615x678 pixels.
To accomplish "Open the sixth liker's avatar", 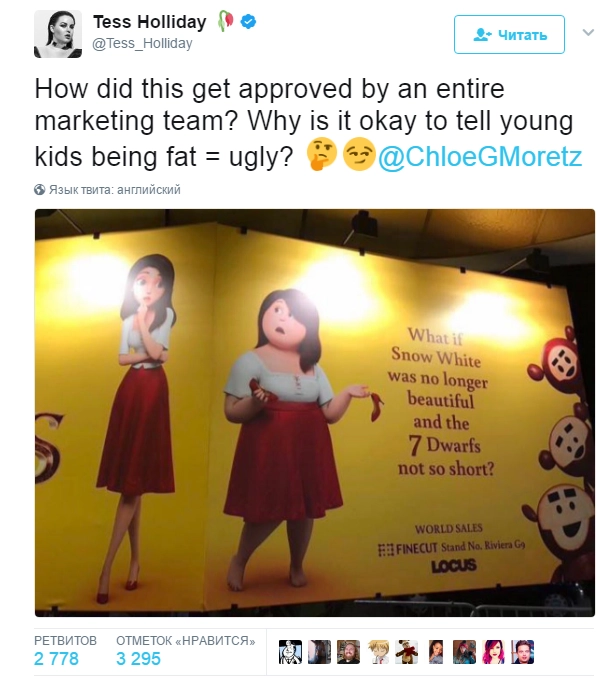I will [437, 652].
